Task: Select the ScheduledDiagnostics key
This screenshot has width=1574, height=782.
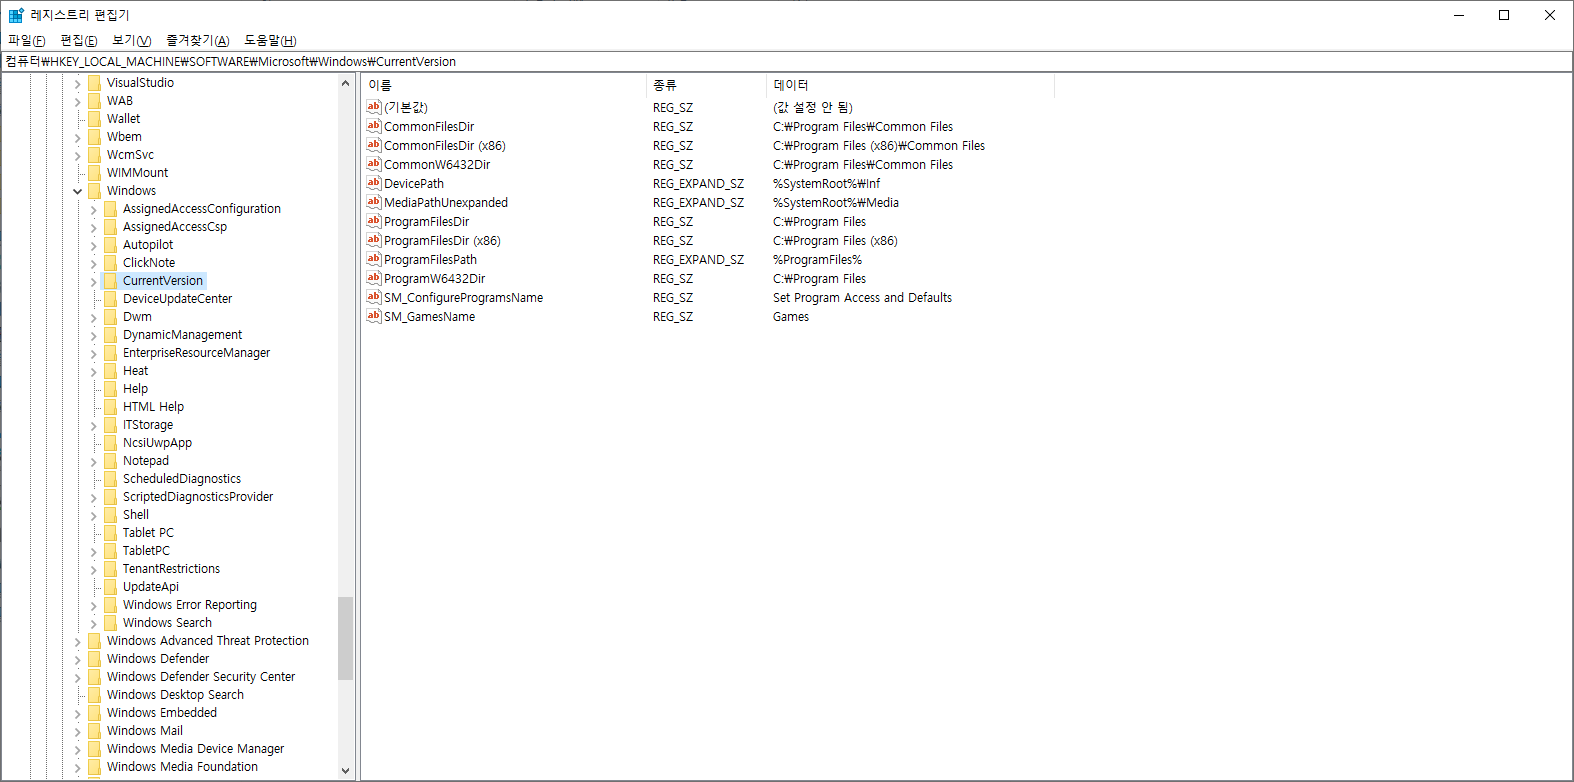Action: (x=182, y=479)
